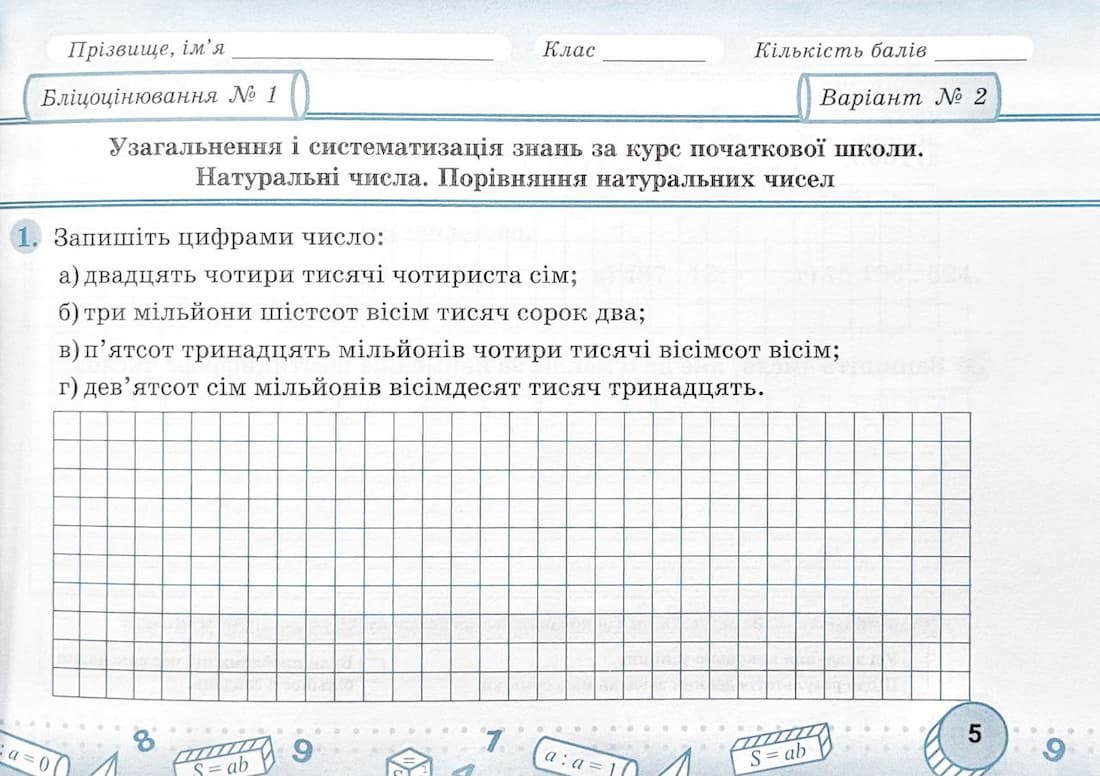1100x776 pixels.
Task: Click the squared answer grid
Action: (511, 555)
